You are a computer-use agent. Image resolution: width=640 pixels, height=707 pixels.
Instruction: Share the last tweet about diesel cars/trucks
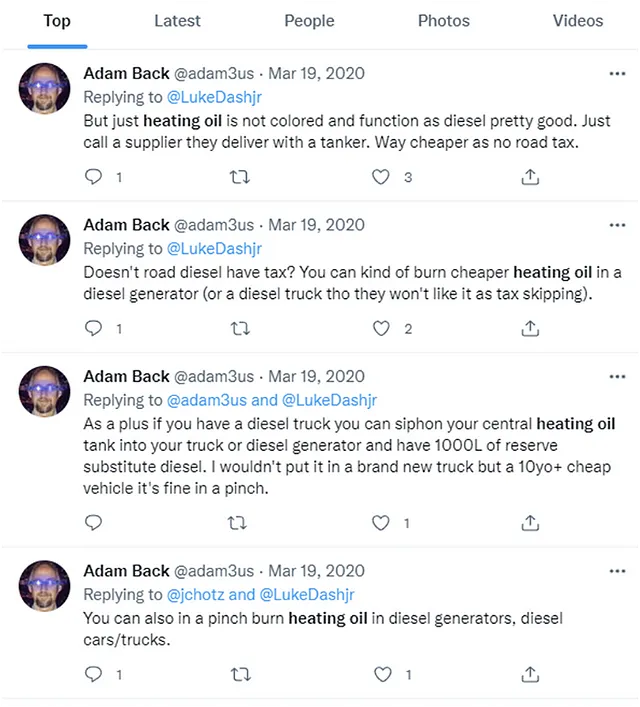pos(530,675)
